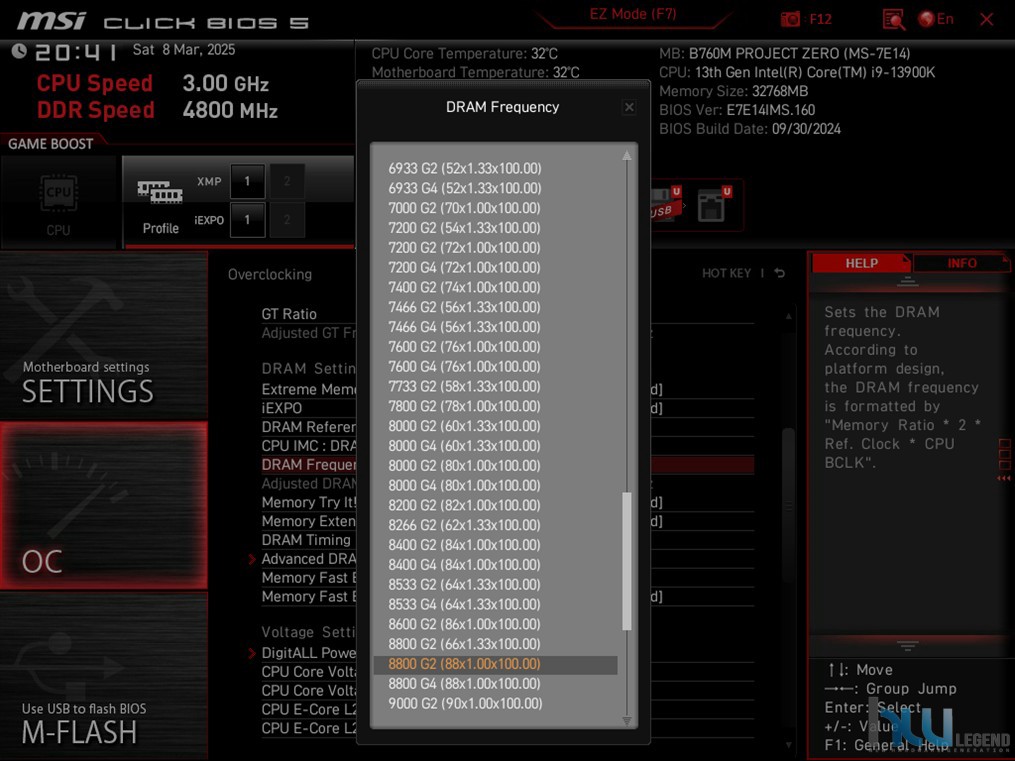Open DRAM Timing Mode setting
The image size is (1015, 761).
click(306, 540)
